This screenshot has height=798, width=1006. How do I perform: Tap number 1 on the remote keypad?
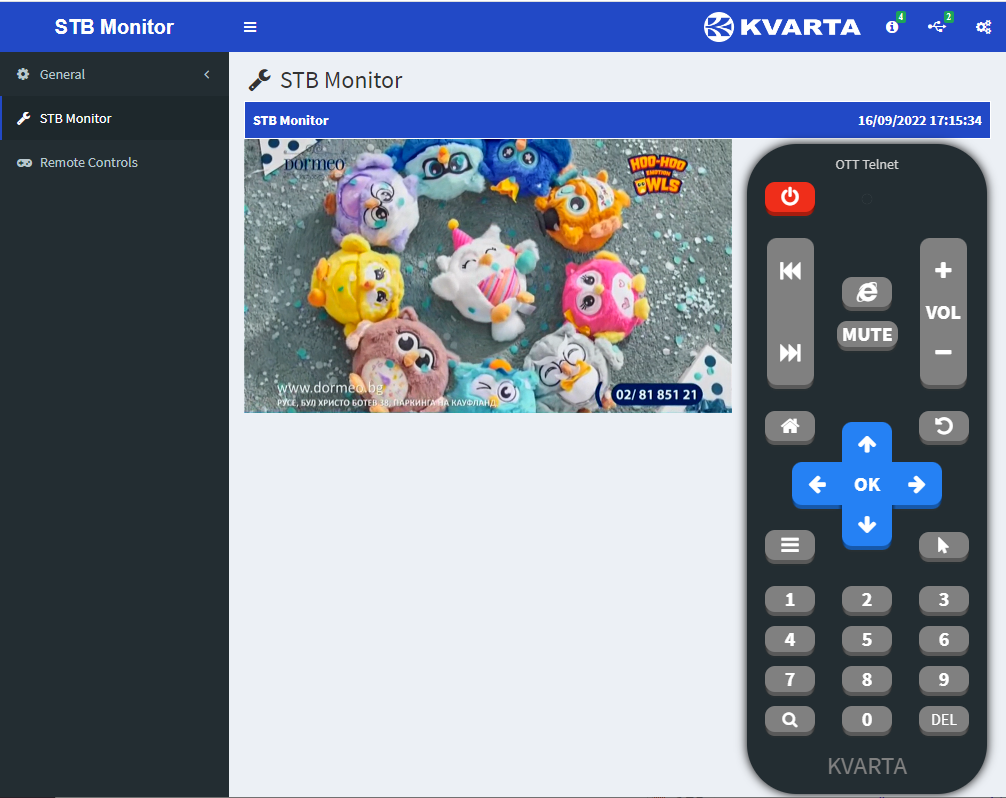[x=790, y=600]
